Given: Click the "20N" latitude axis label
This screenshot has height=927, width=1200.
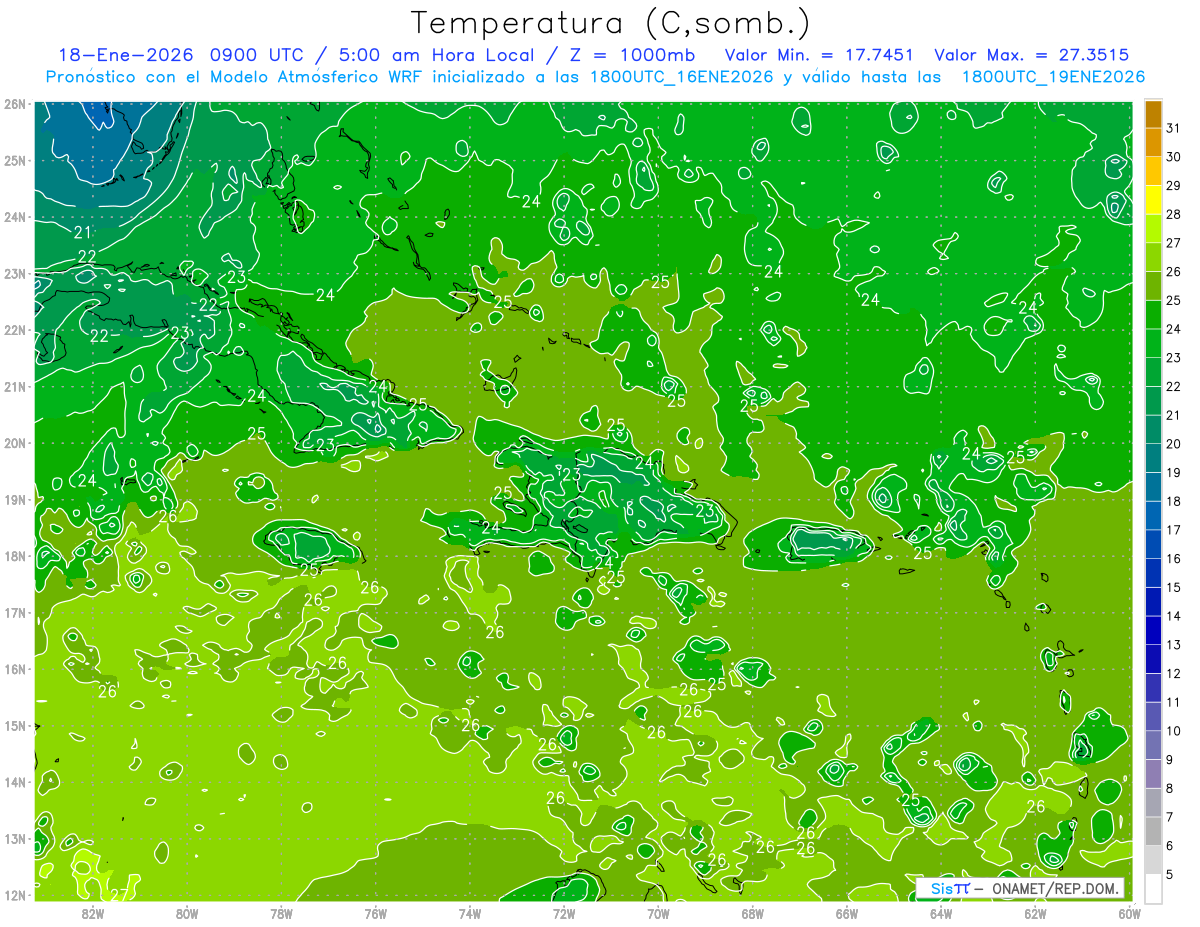Looking at the screenshot, I should [14, 443].
